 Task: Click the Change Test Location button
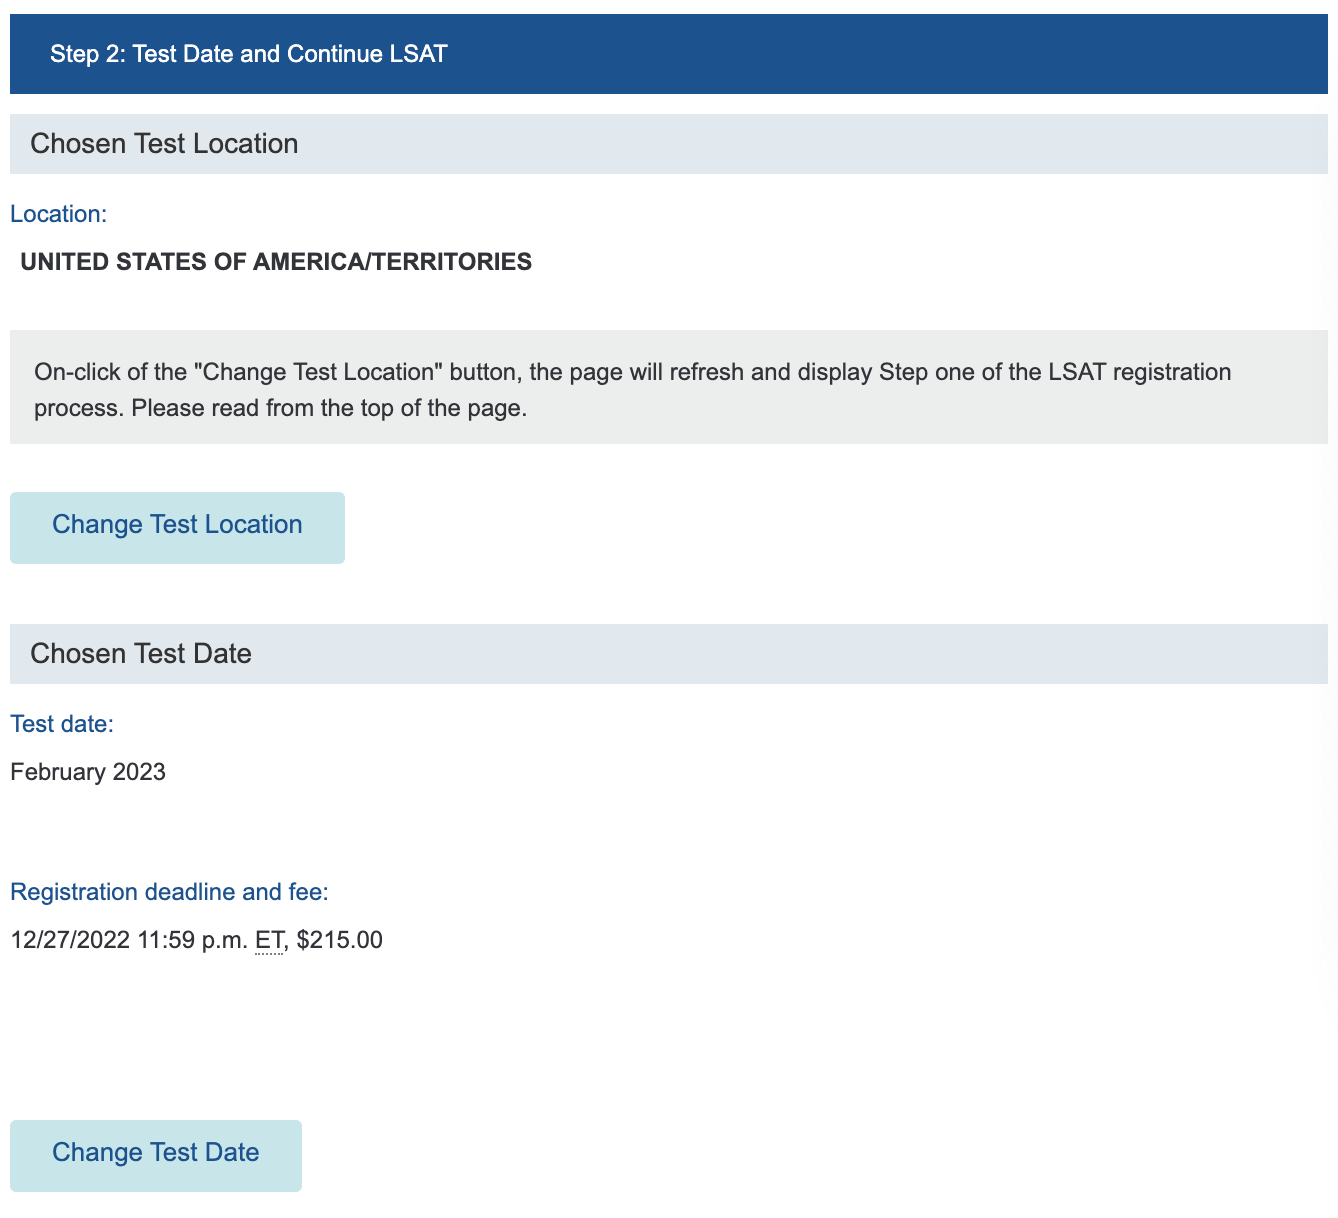tap(177, 527)
